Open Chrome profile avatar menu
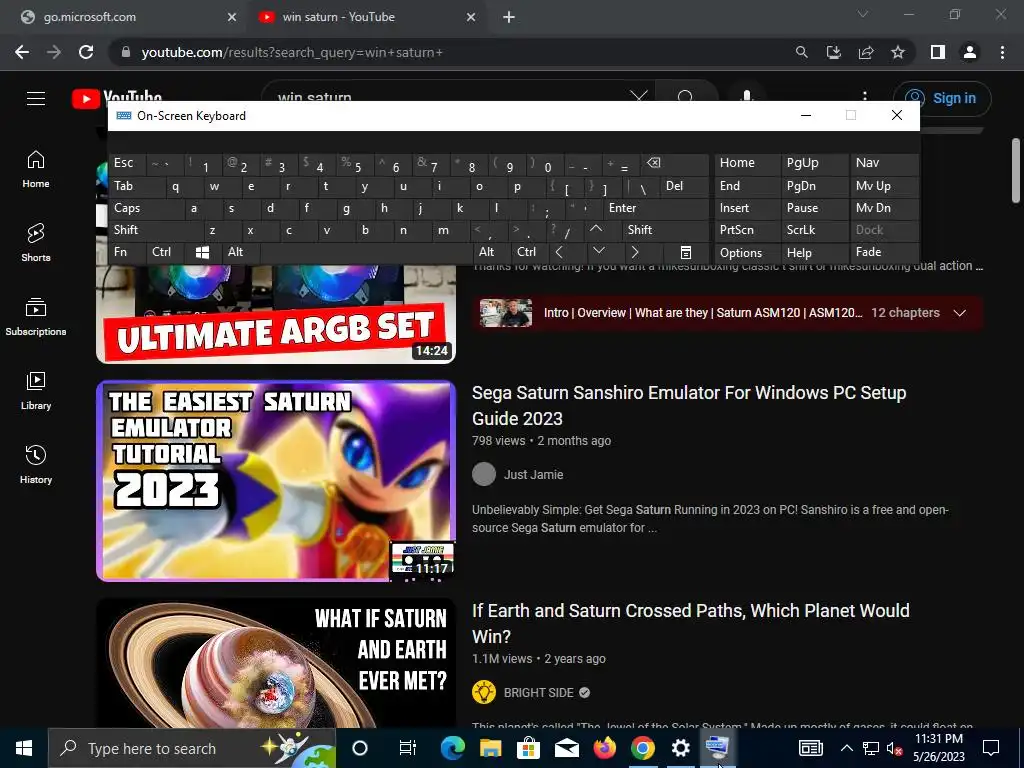This screenshot has height=768, width=1024. click(970, 52)
